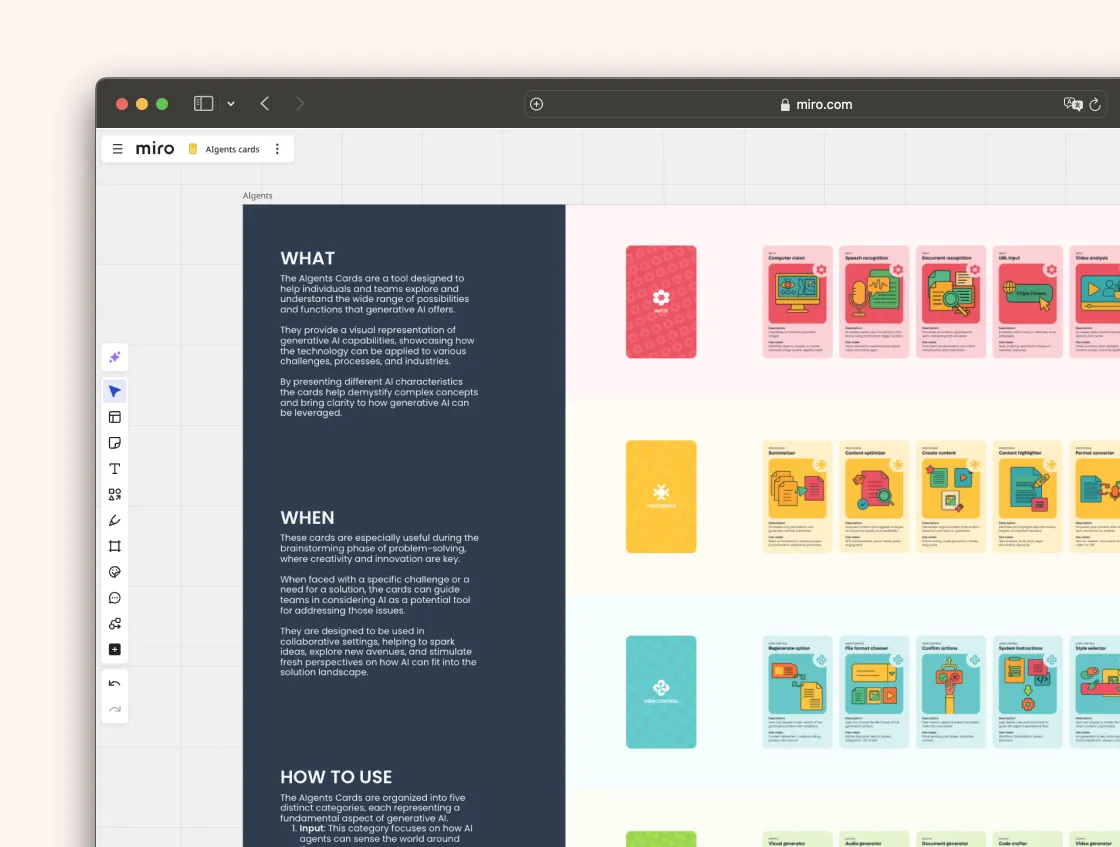Select the red INPUT category card
This screenshot has width=1120, height=847.
(661, 301)
